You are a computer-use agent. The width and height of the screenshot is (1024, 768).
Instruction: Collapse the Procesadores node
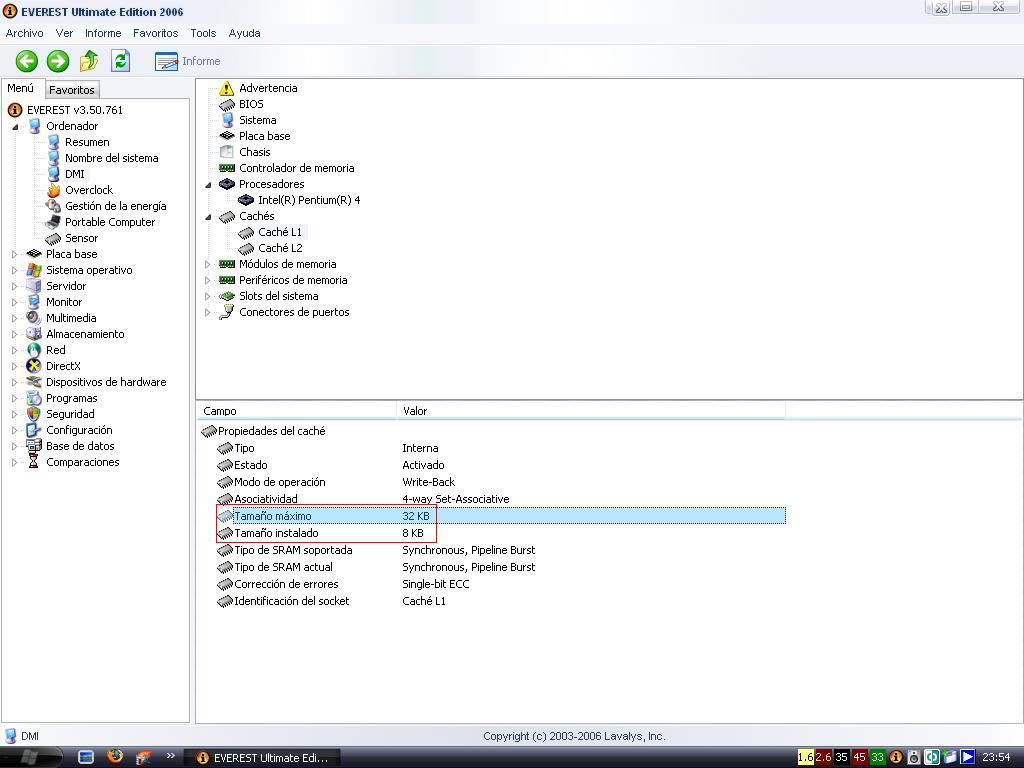pyautogui.click(x=208, y=185)
